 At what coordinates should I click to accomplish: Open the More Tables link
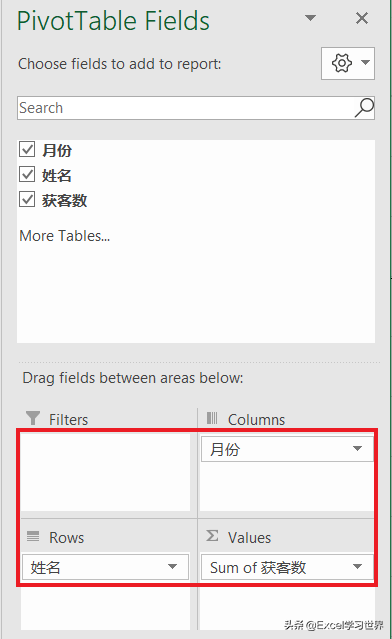(x=65, y=236)
